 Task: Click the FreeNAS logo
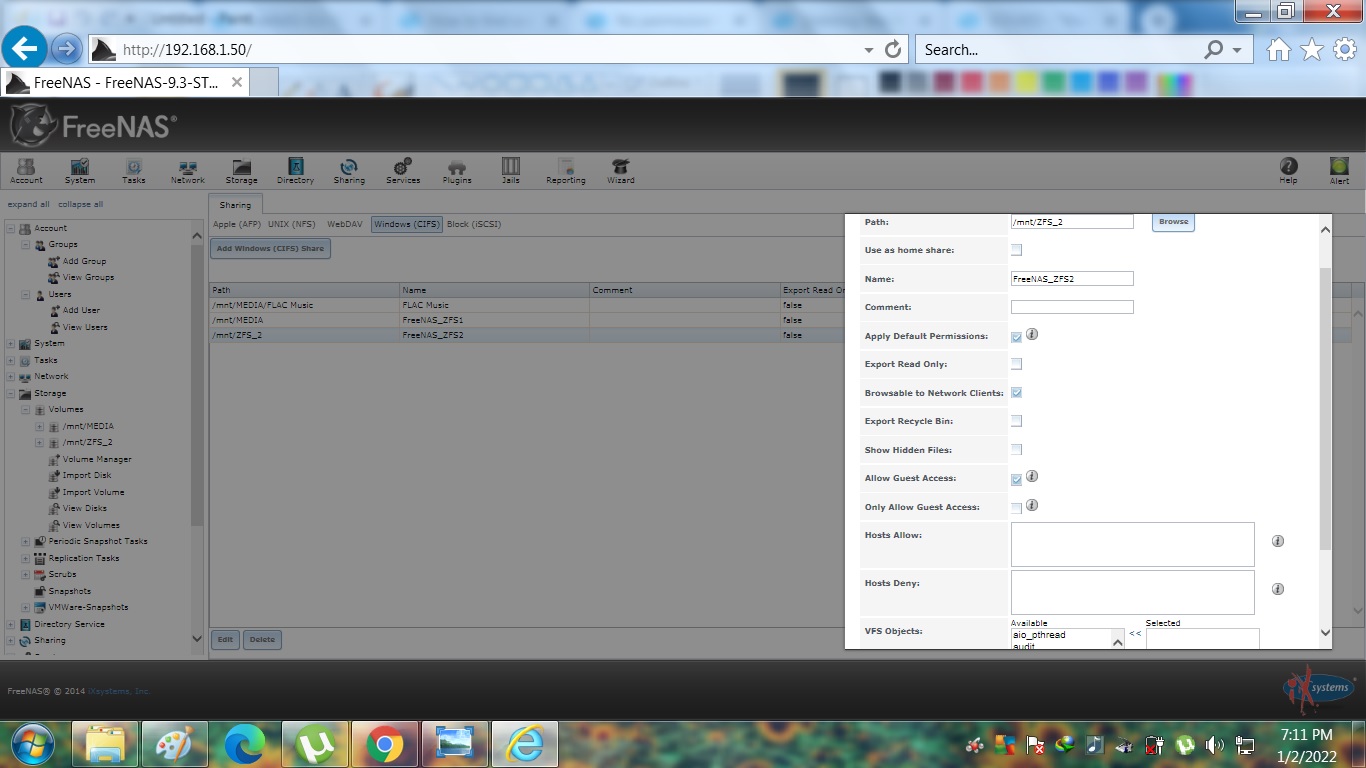click(93, 126)
